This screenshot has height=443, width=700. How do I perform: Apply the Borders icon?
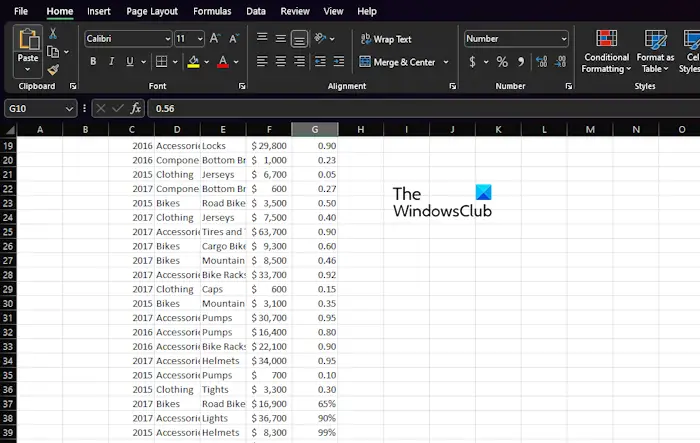tap(161, 62)
